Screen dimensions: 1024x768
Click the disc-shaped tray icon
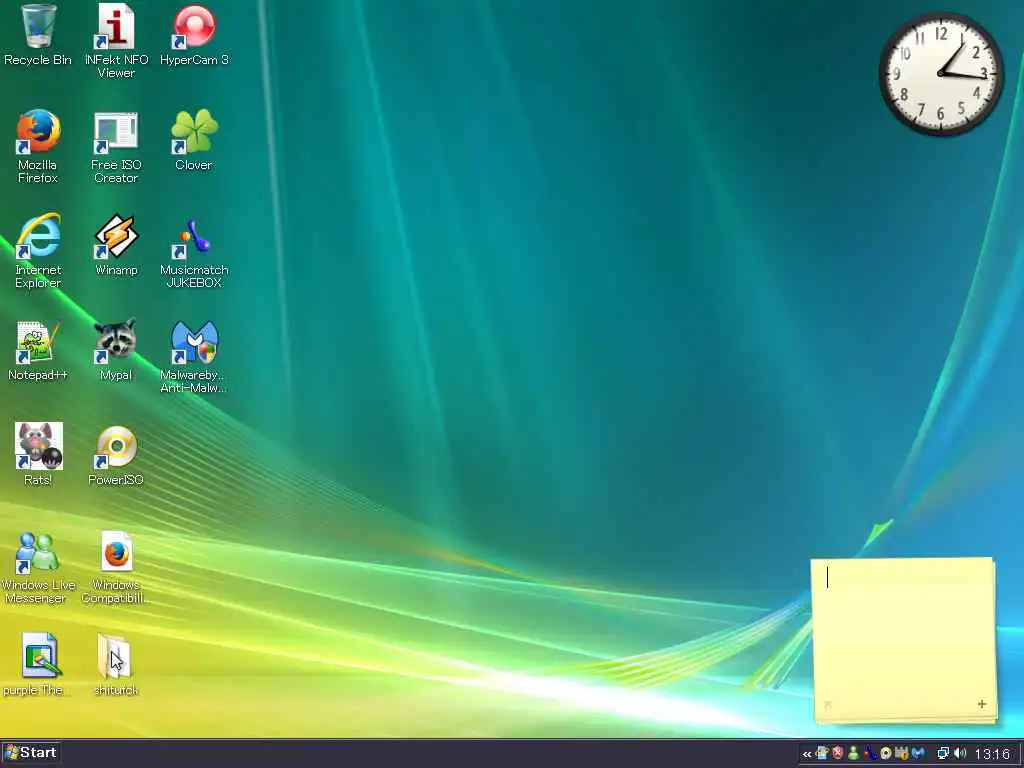tap(886, 753)
